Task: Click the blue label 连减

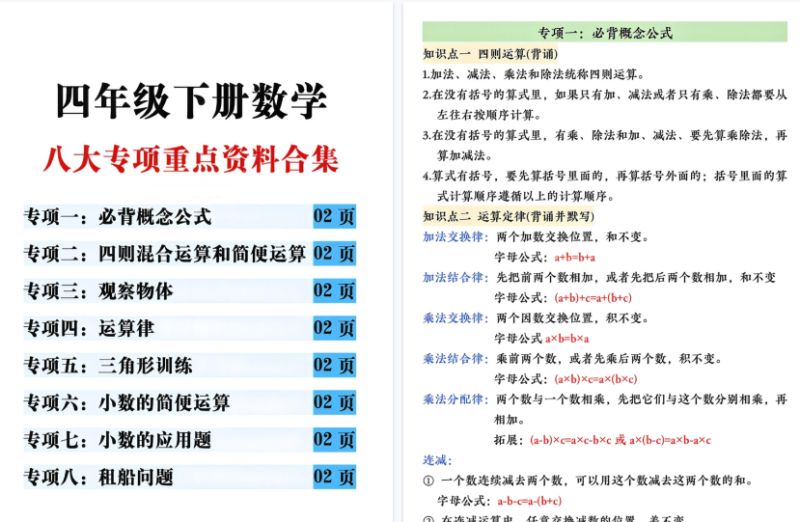Action: [x=437, y=460]
